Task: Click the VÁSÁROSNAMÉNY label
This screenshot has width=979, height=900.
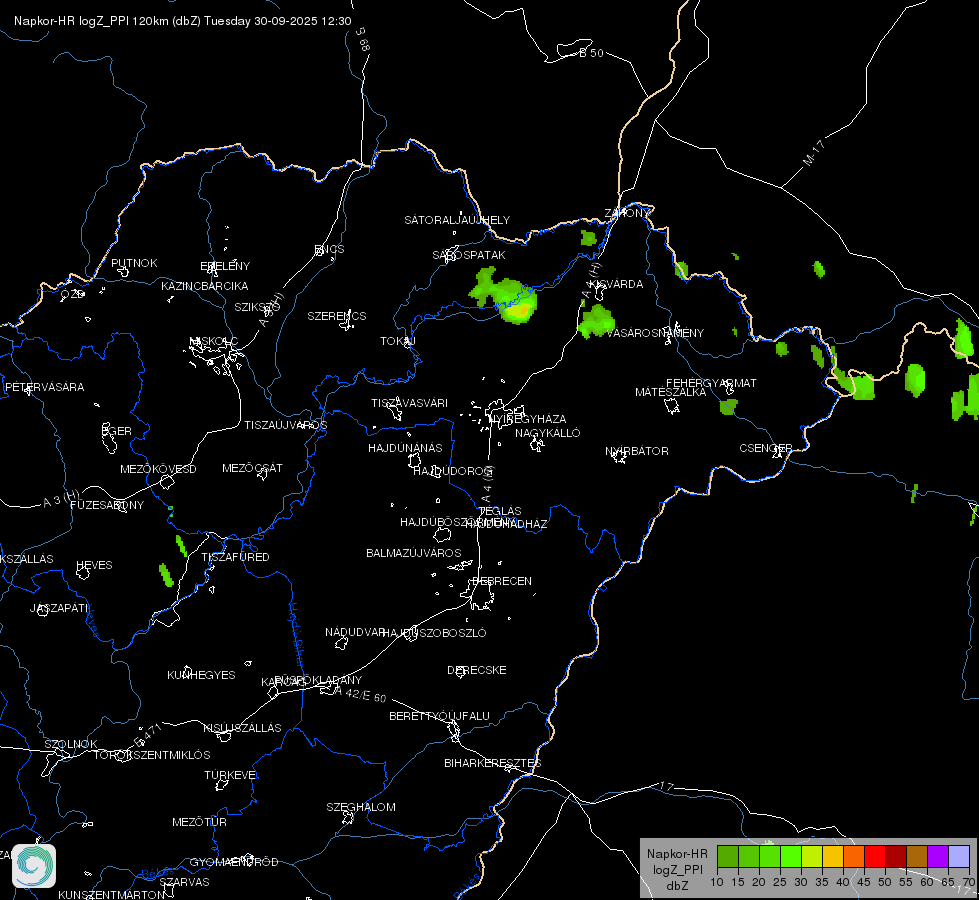Action: tap(655, 333)
